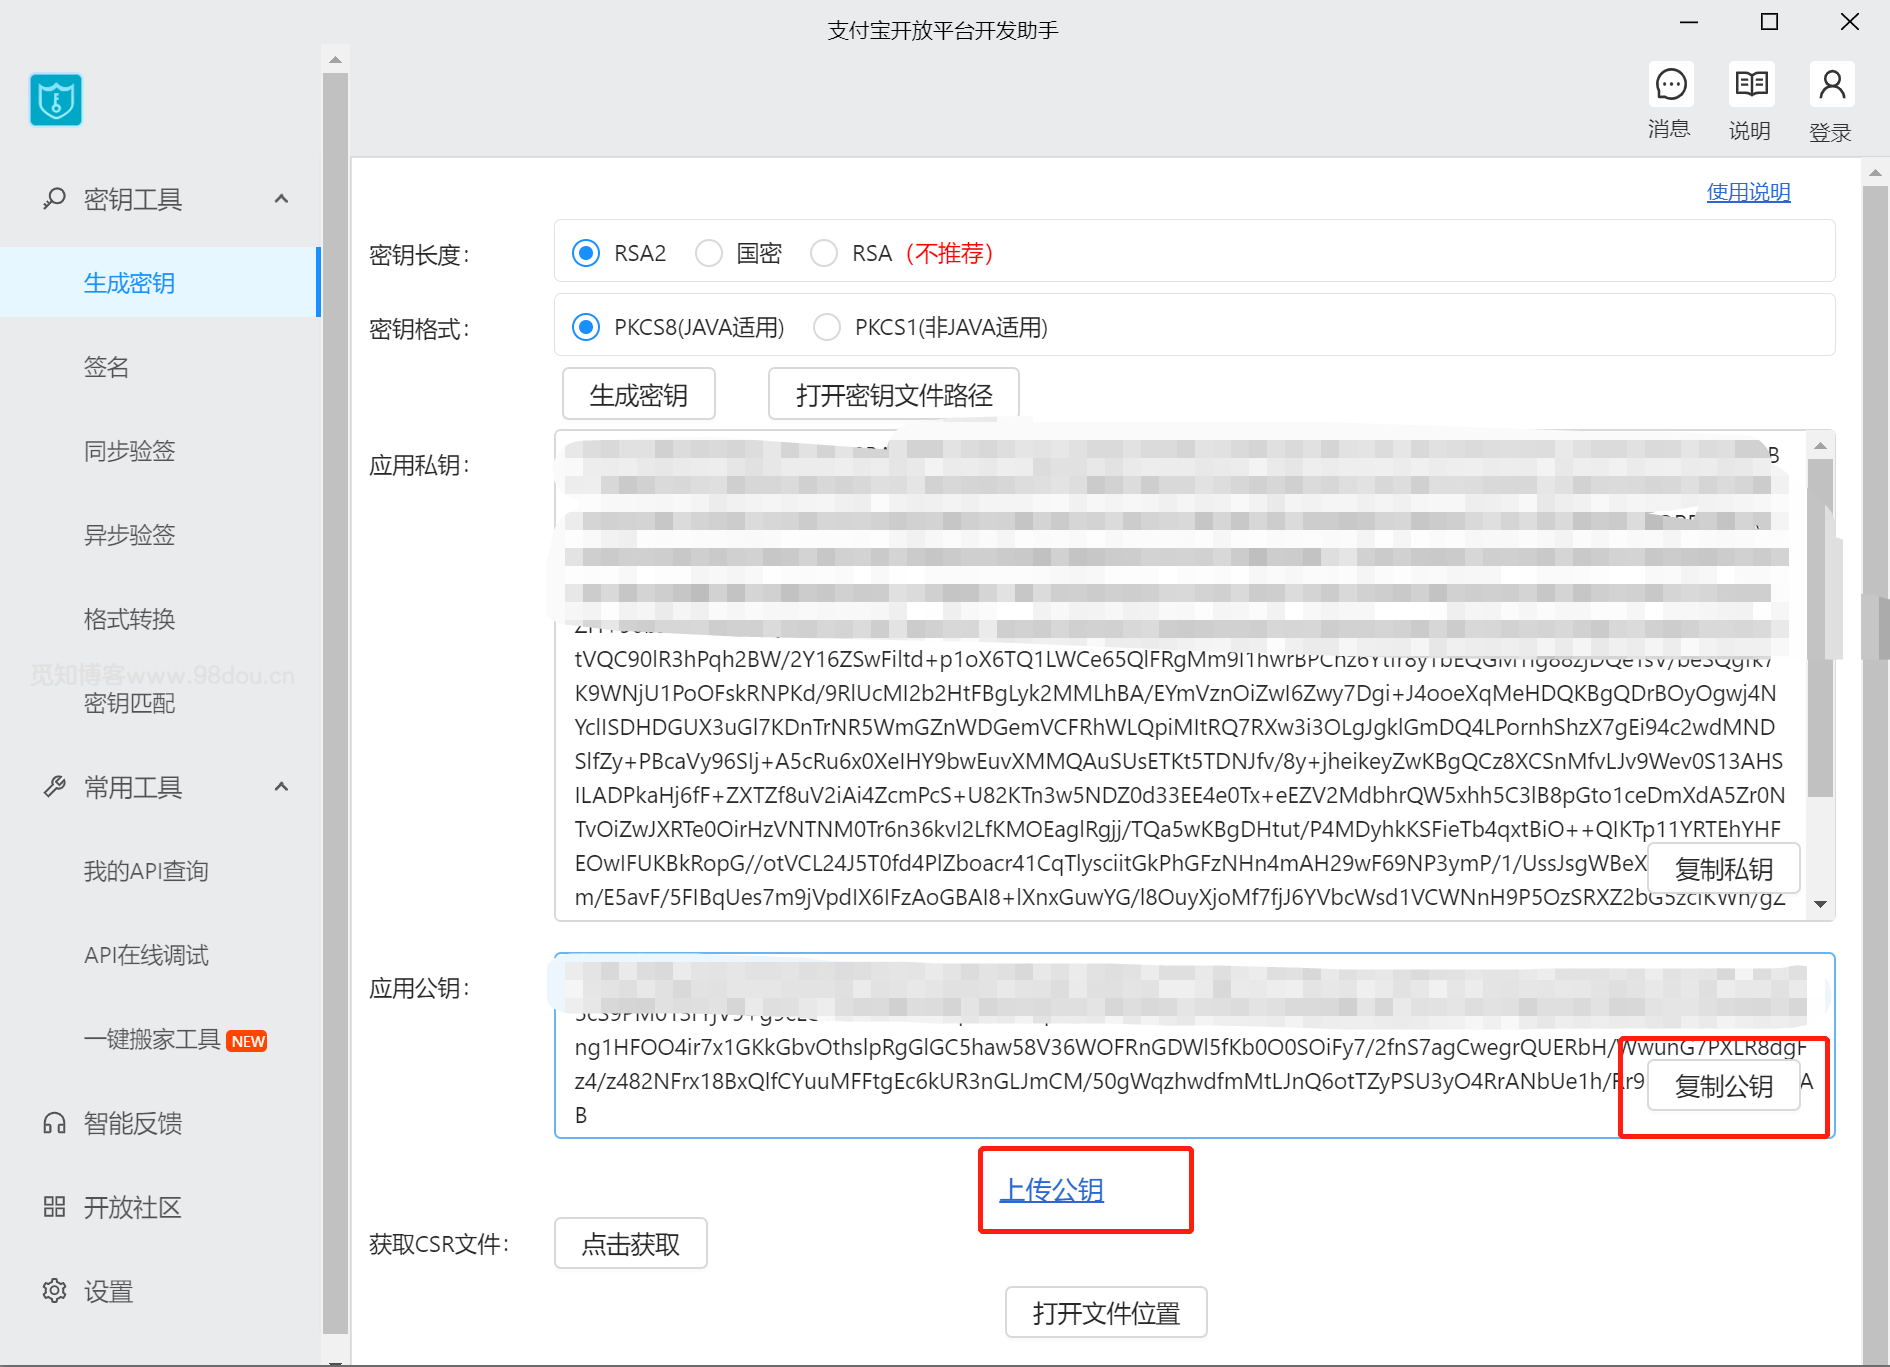Select the RSA2 key length option
Viewport: 1890px width, 1367px height.
[x=586, y=253]
